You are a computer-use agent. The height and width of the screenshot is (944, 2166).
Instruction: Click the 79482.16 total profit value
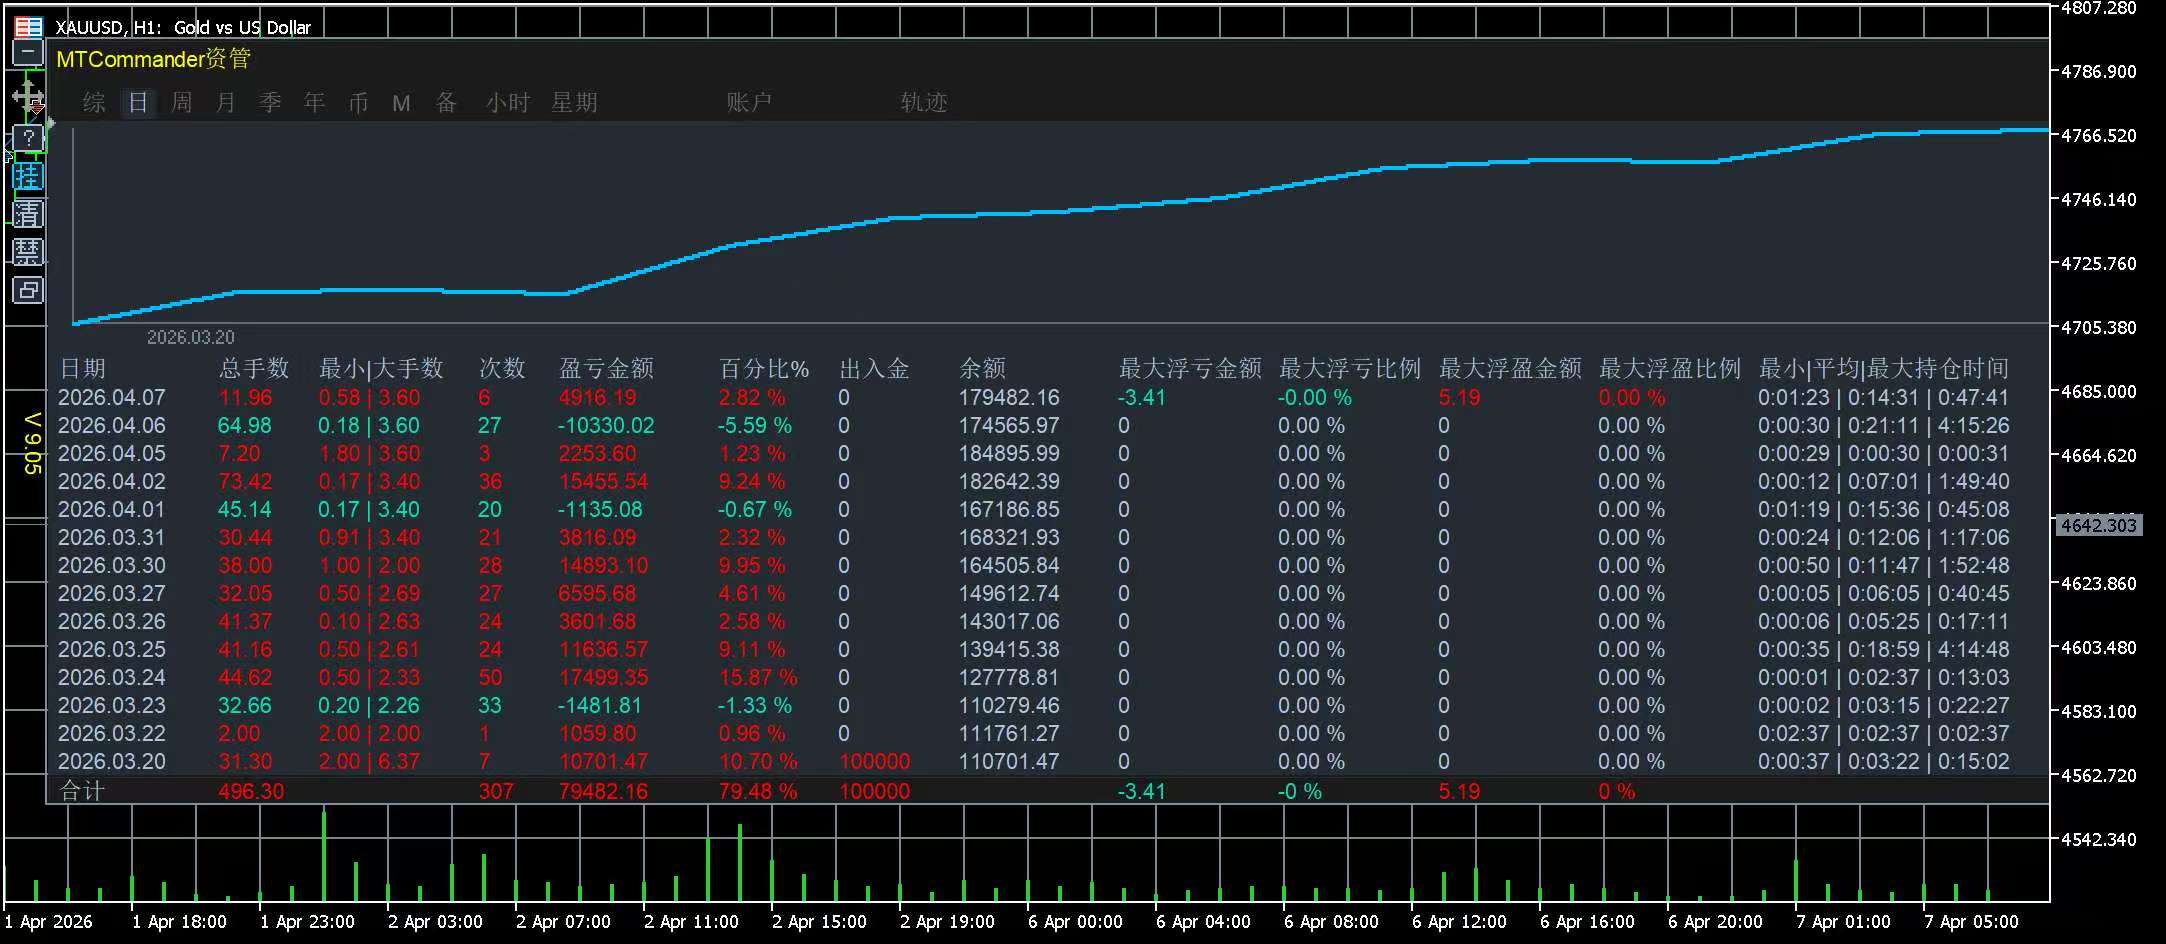(603, 791)
